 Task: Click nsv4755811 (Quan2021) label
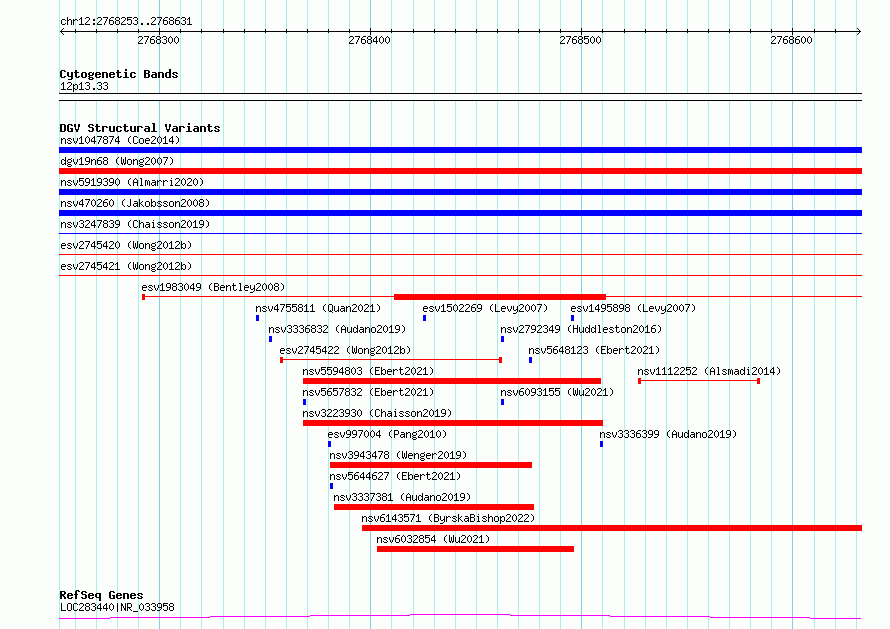[x=318, y=308]
